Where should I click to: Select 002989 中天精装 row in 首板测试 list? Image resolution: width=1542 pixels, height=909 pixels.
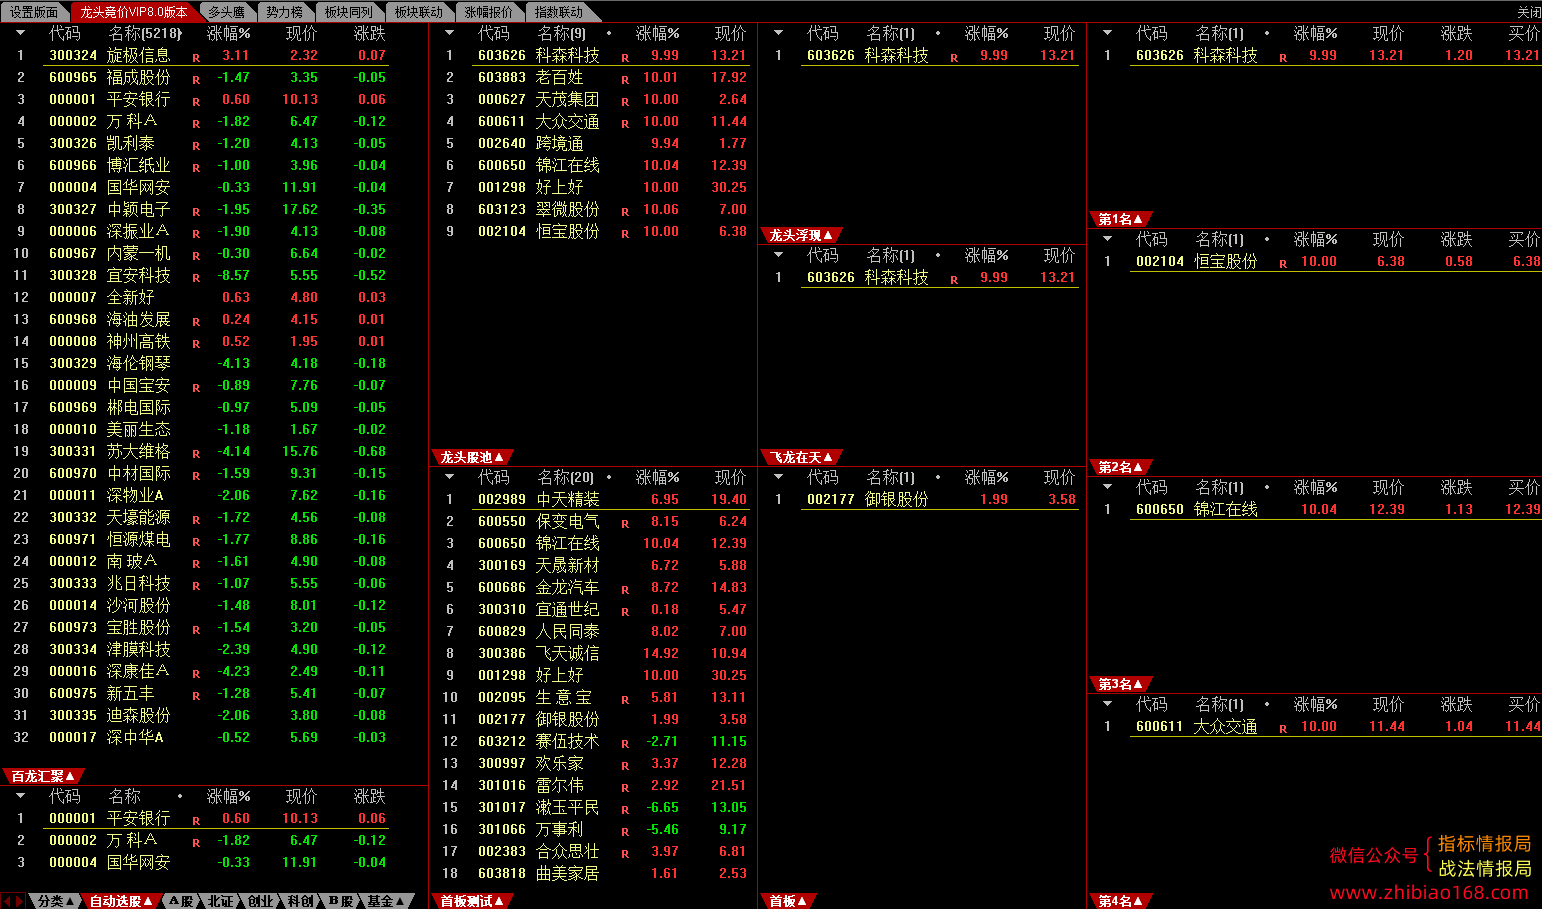click(x=594, y=499)
